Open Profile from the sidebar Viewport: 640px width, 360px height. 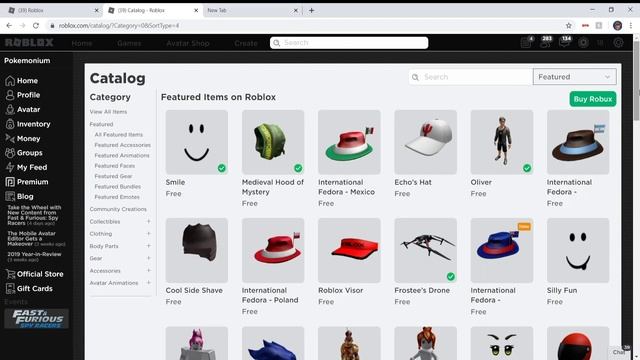(x=23, y=95)
